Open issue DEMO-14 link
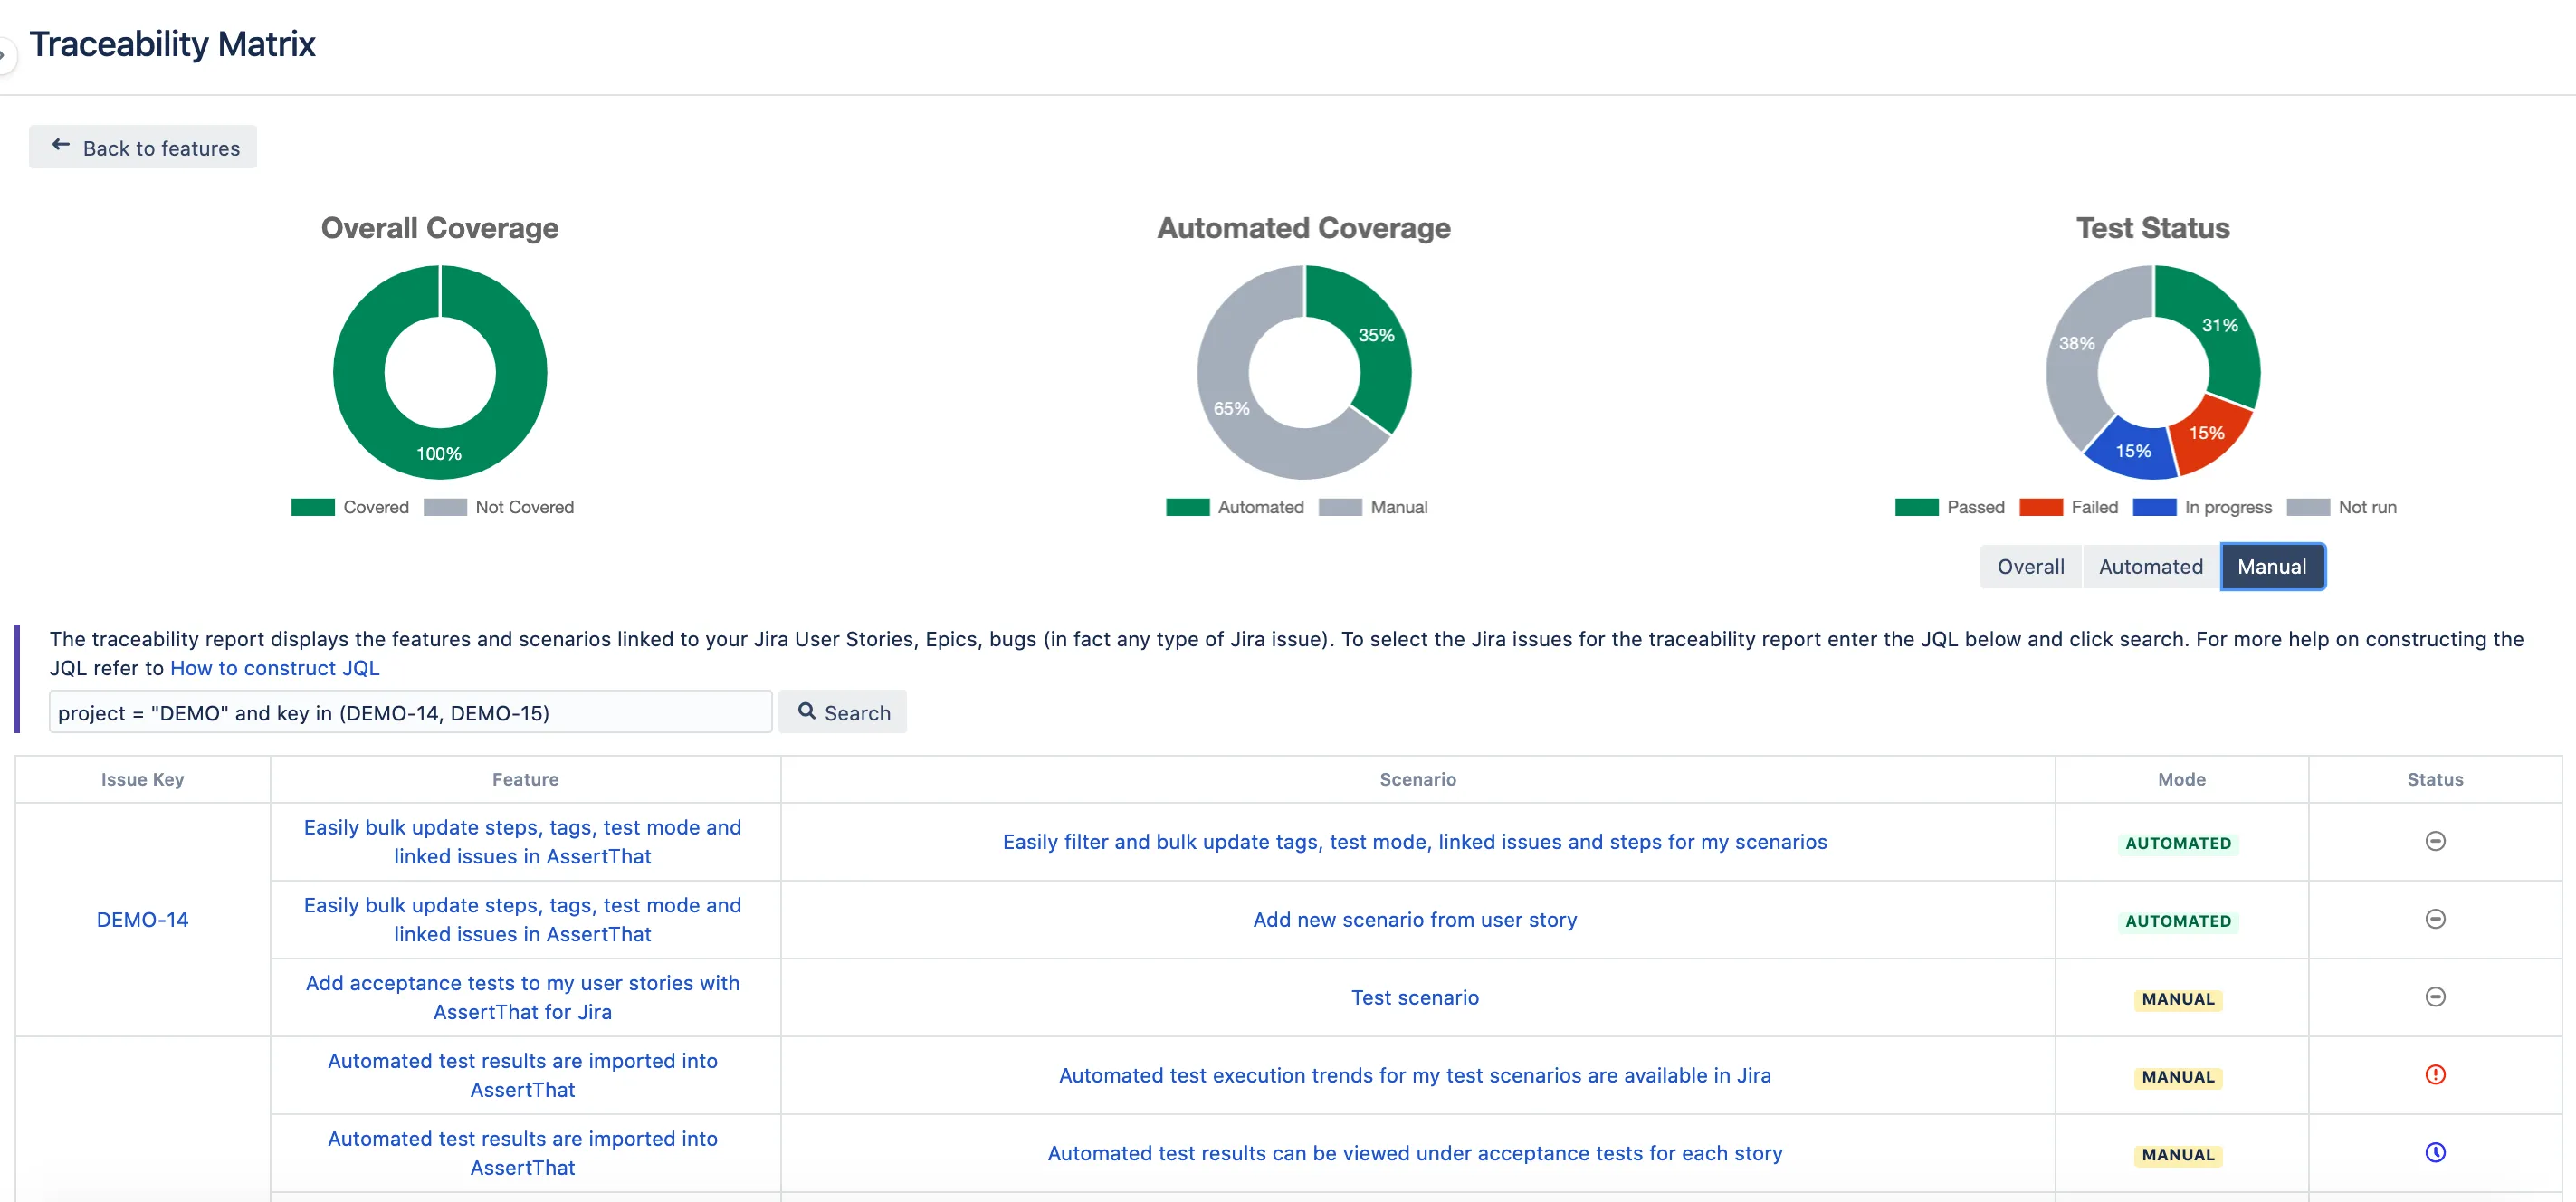Image resolution: width=2576 pixels, height=1202 pixels. tap(142, 920)
